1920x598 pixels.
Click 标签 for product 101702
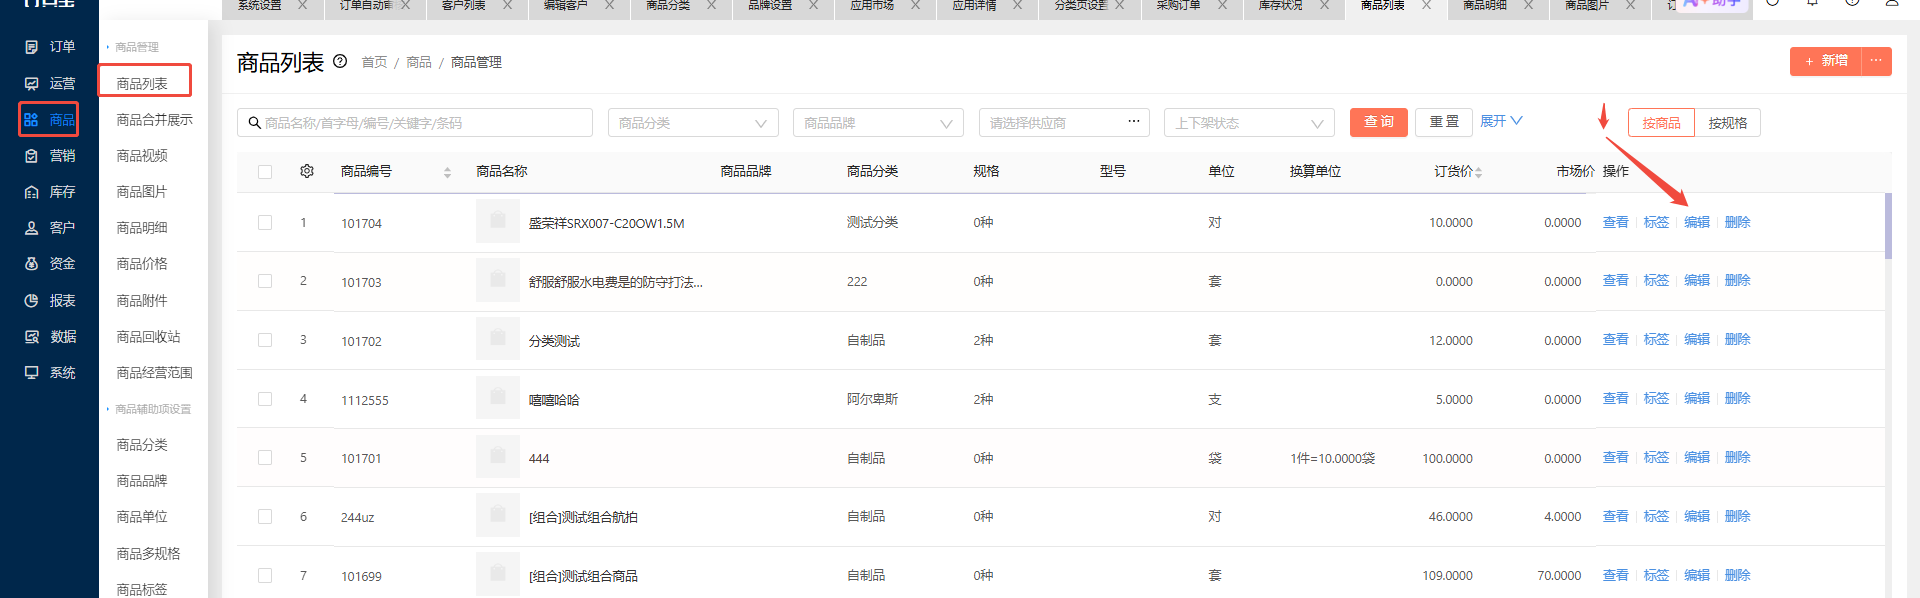(x=1656, y=340)
